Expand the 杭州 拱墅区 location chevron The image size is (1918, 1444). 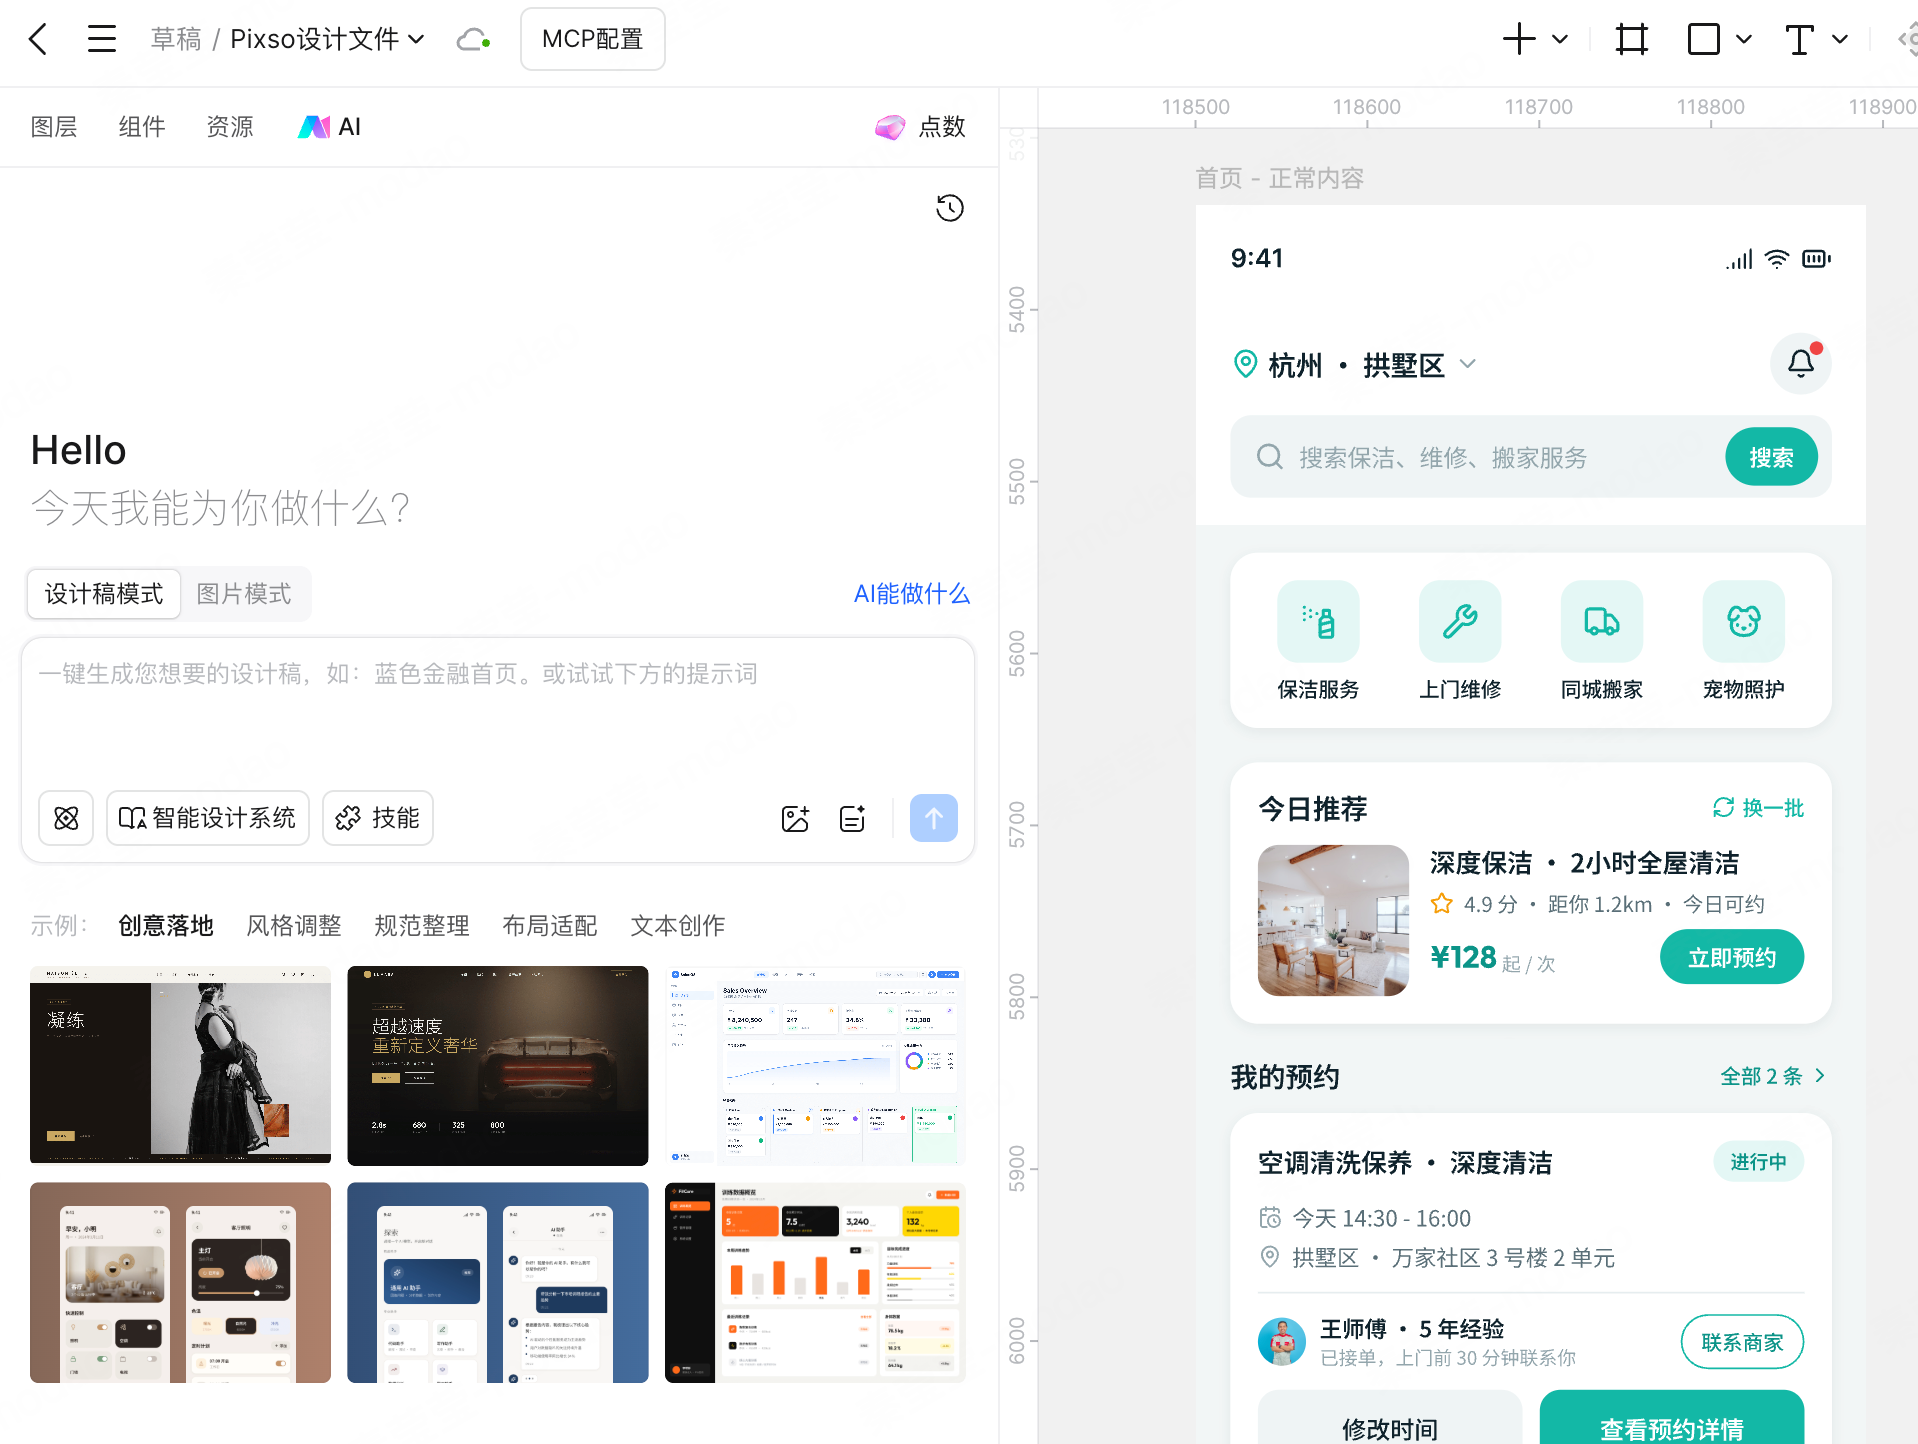[x=1468, y=364]
